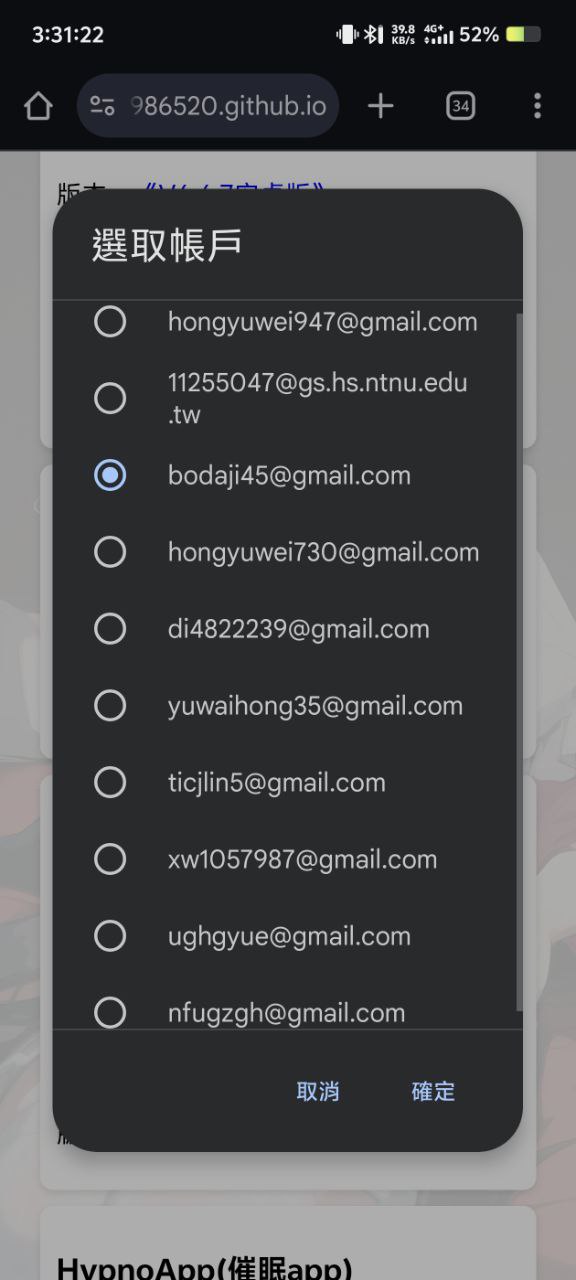Select the 11255047@gs.hs.ntnu.edu.tw account radio
Image resolution: width=576 pixels, height=1280 pixels.
pyautogui.click(x=110, y=399)
